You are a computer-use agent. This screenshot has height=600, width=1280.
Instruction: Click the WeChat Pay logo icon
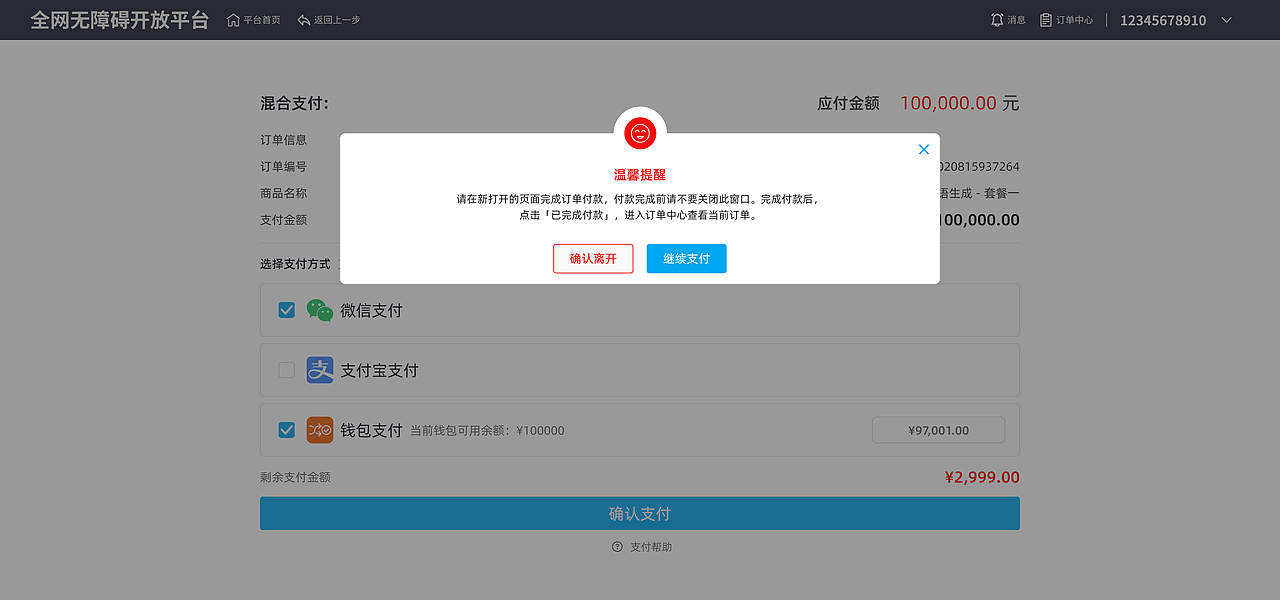coord(320,310)
